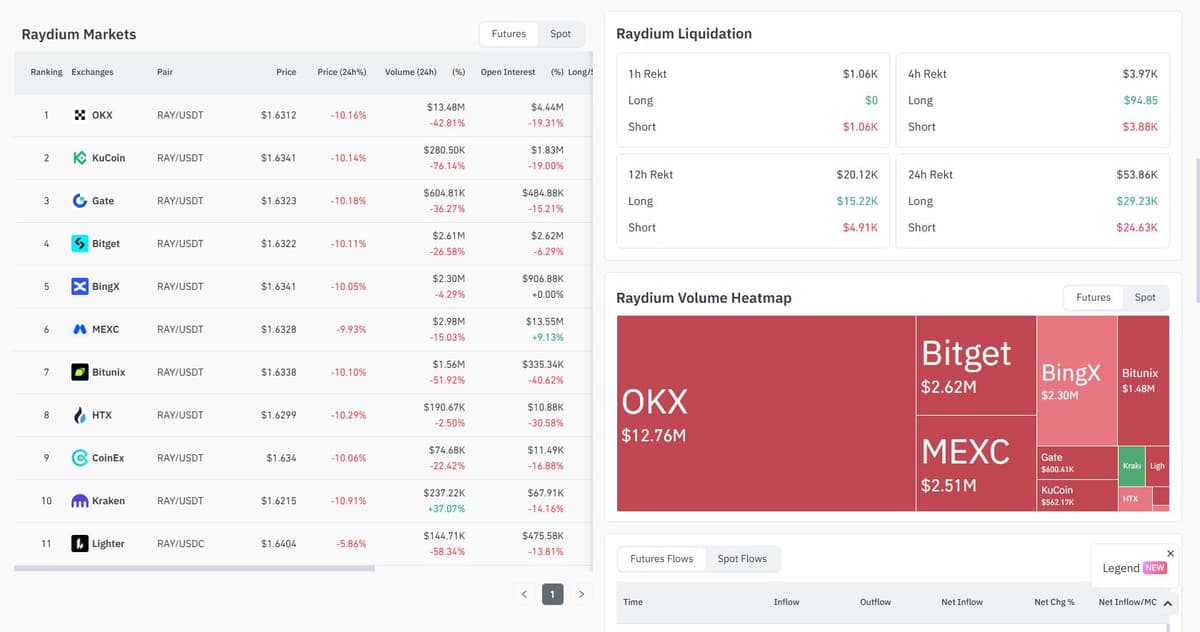Click 24h Rekt Short value $24.63K

tap(1137, 227)
